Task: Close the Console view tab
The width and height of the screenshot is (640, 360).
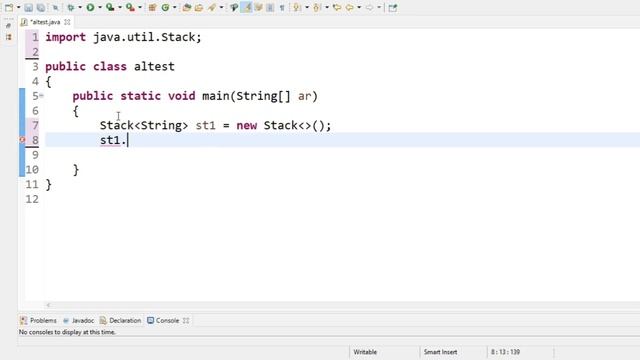Action: click(x=186, y=320)
